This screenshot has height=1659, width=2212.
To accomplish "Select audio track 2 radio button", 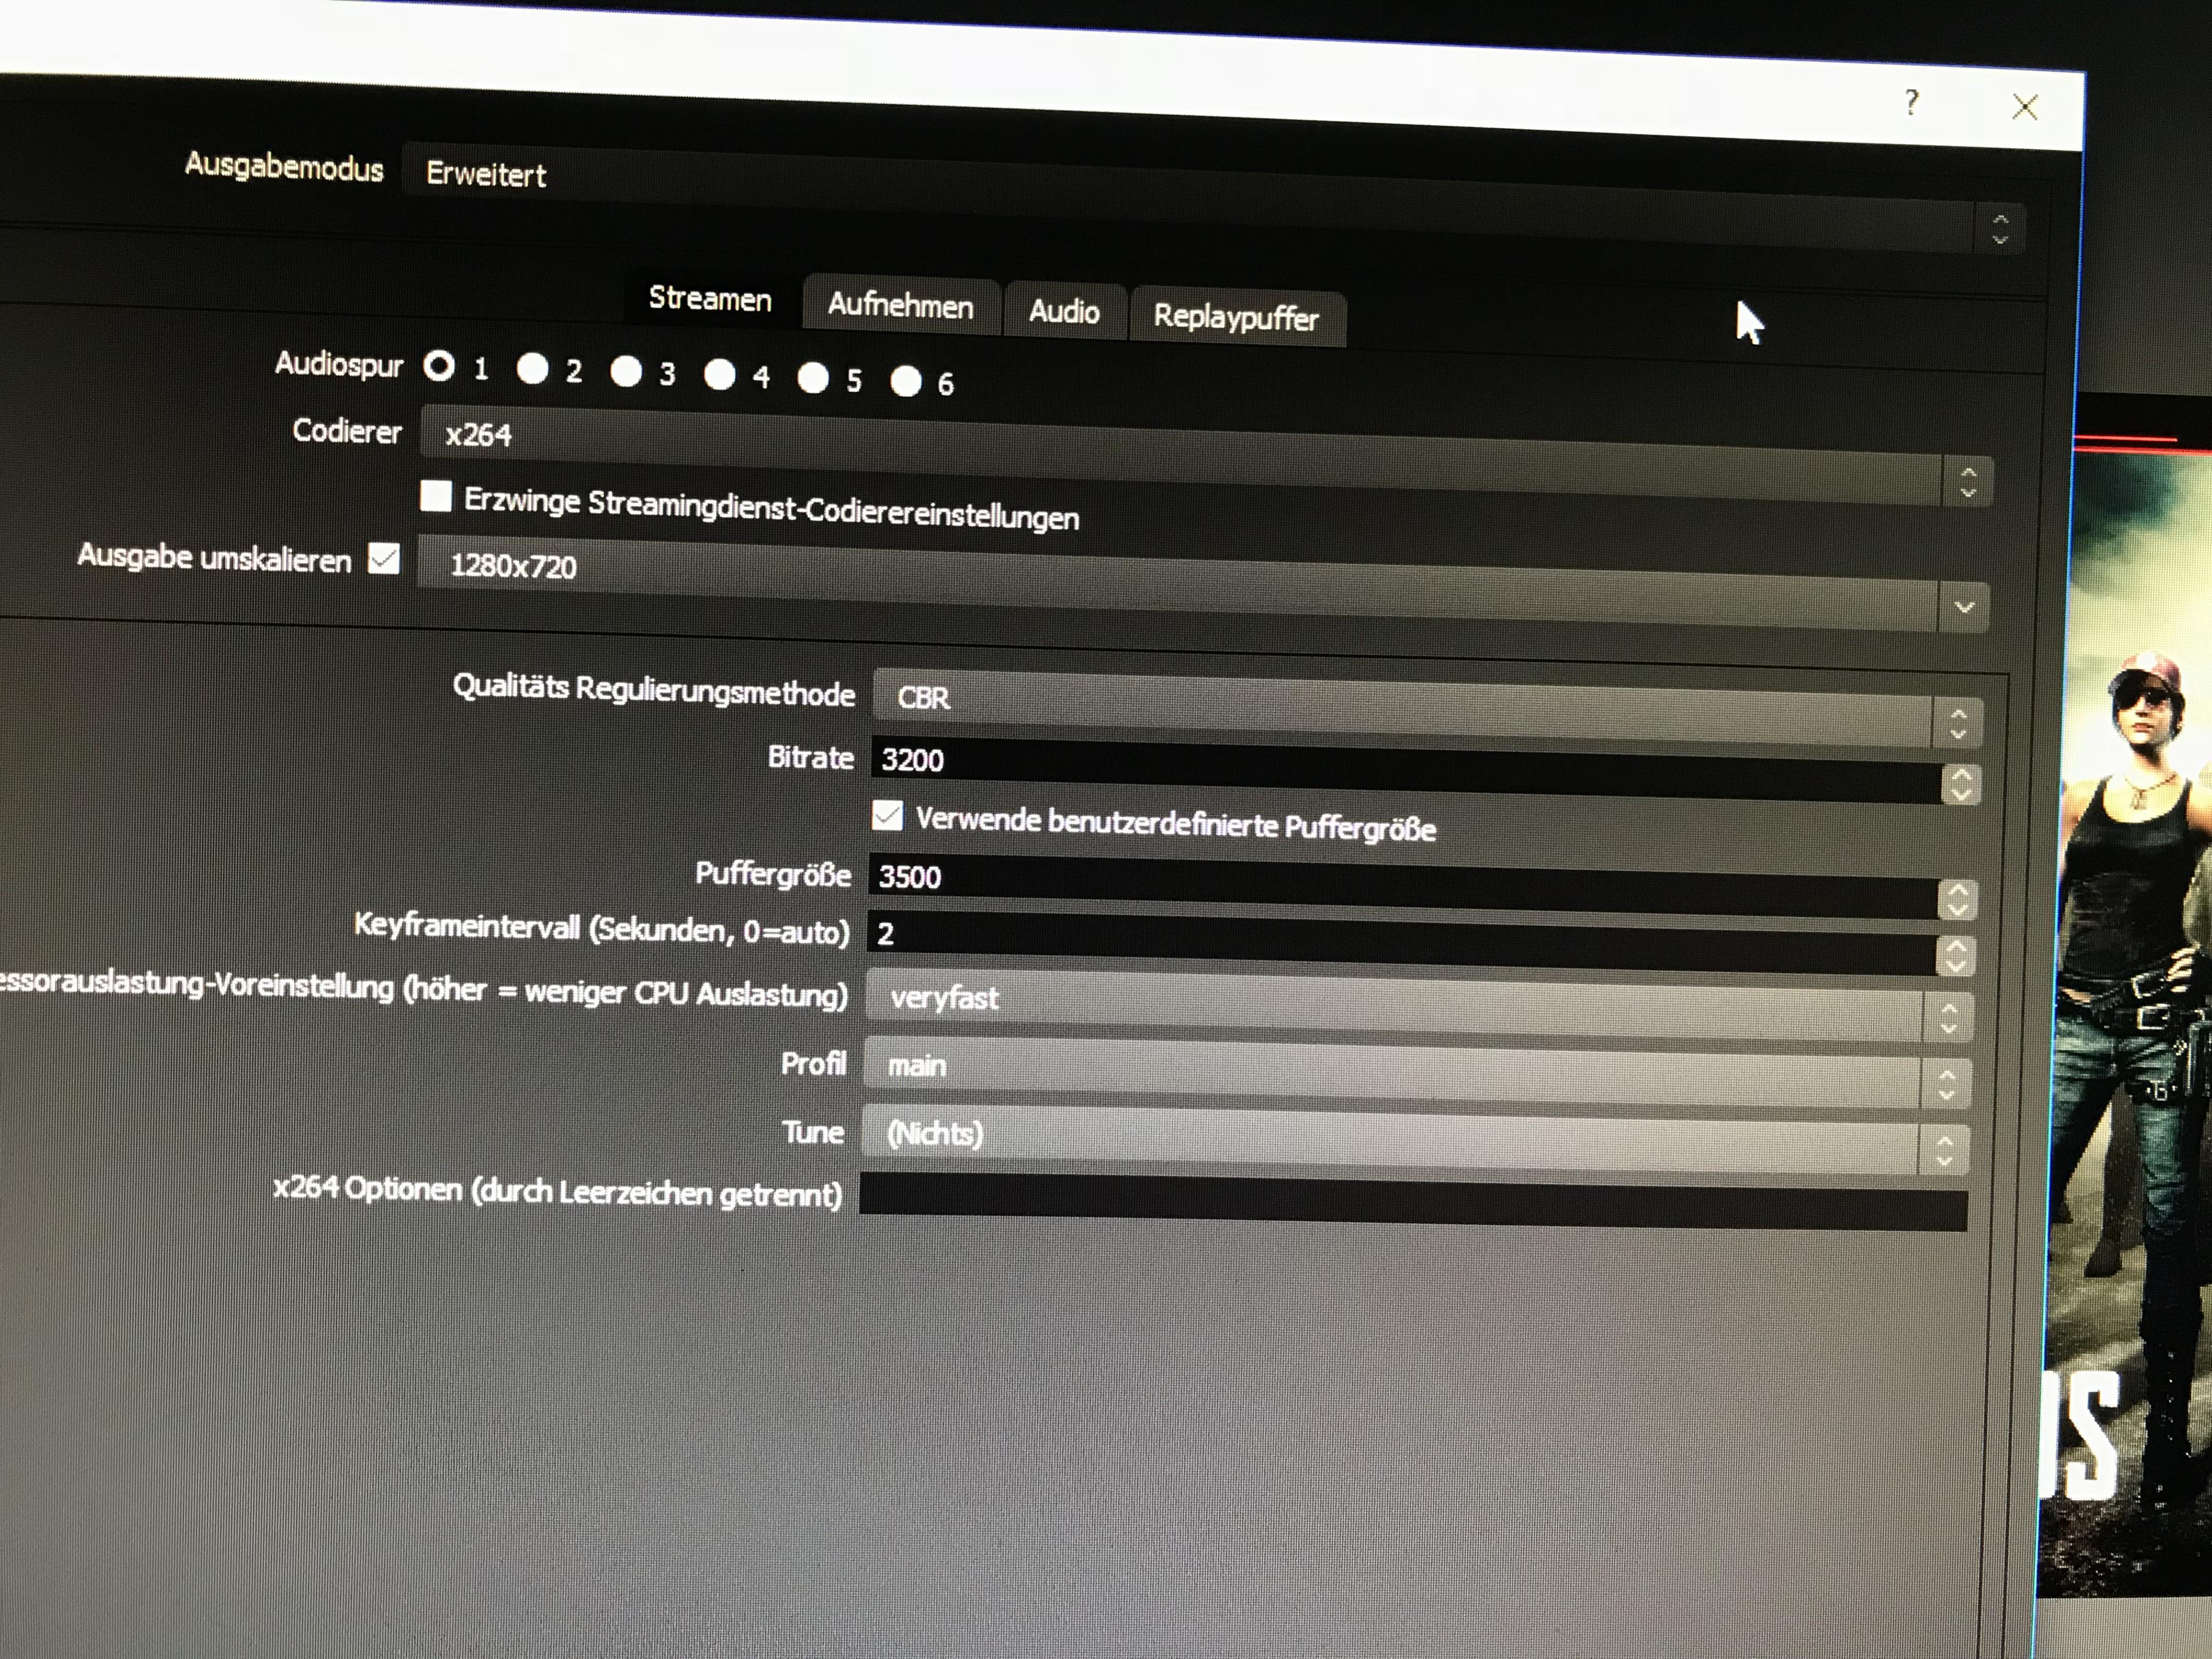I will [532, 369].
